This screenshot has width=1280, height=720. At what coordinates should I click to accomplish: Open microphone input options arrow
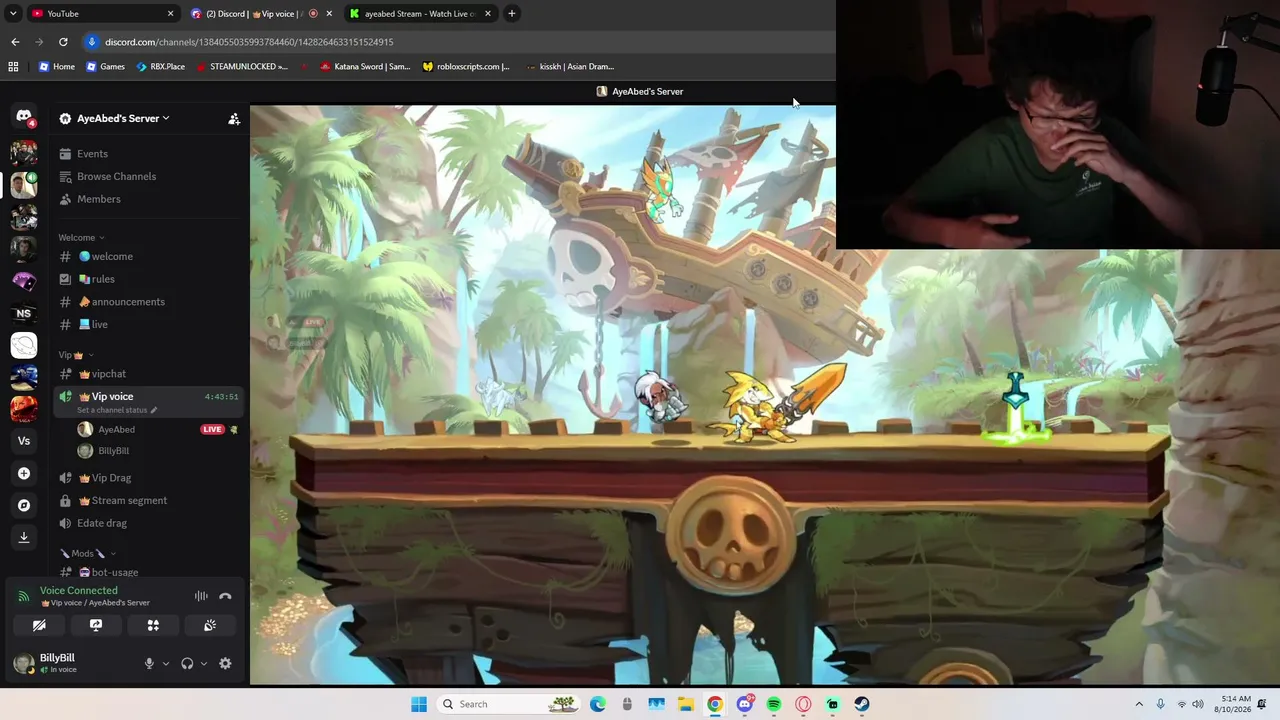tap(165, 663)
